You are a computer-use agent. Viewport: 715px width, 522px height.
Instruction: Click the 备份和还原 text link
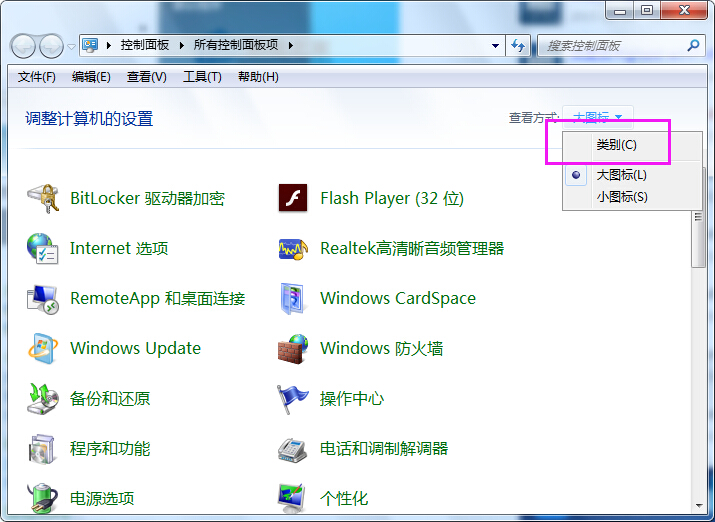[x=110, y=399]
